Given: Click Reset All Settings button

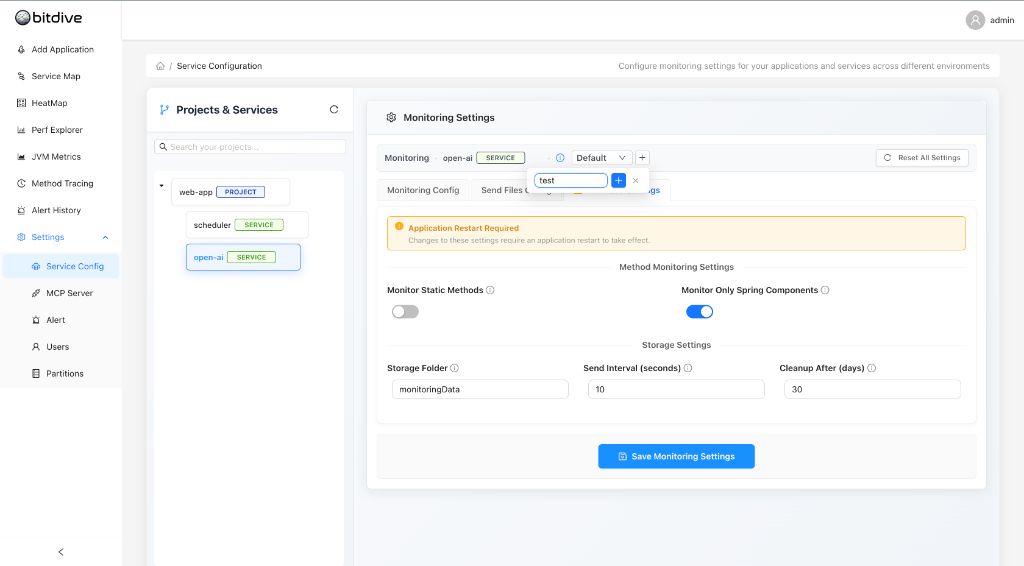Looking at the screenshot, I should [922, 158].
